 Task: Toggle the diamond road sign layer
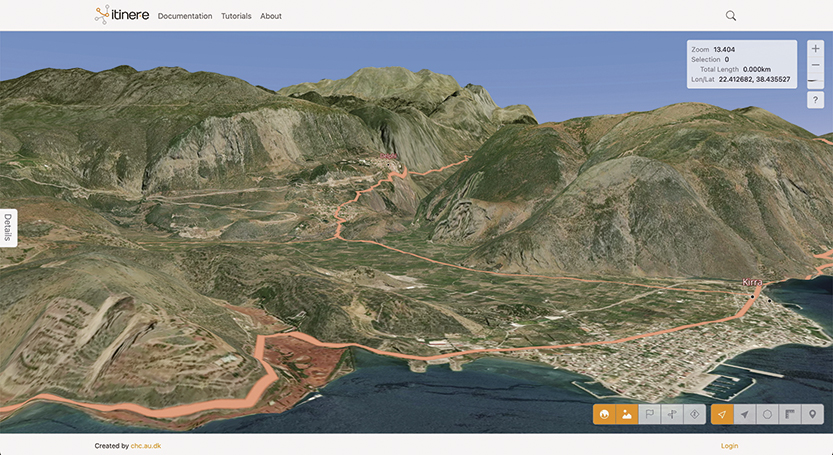(x=695, y=414)
